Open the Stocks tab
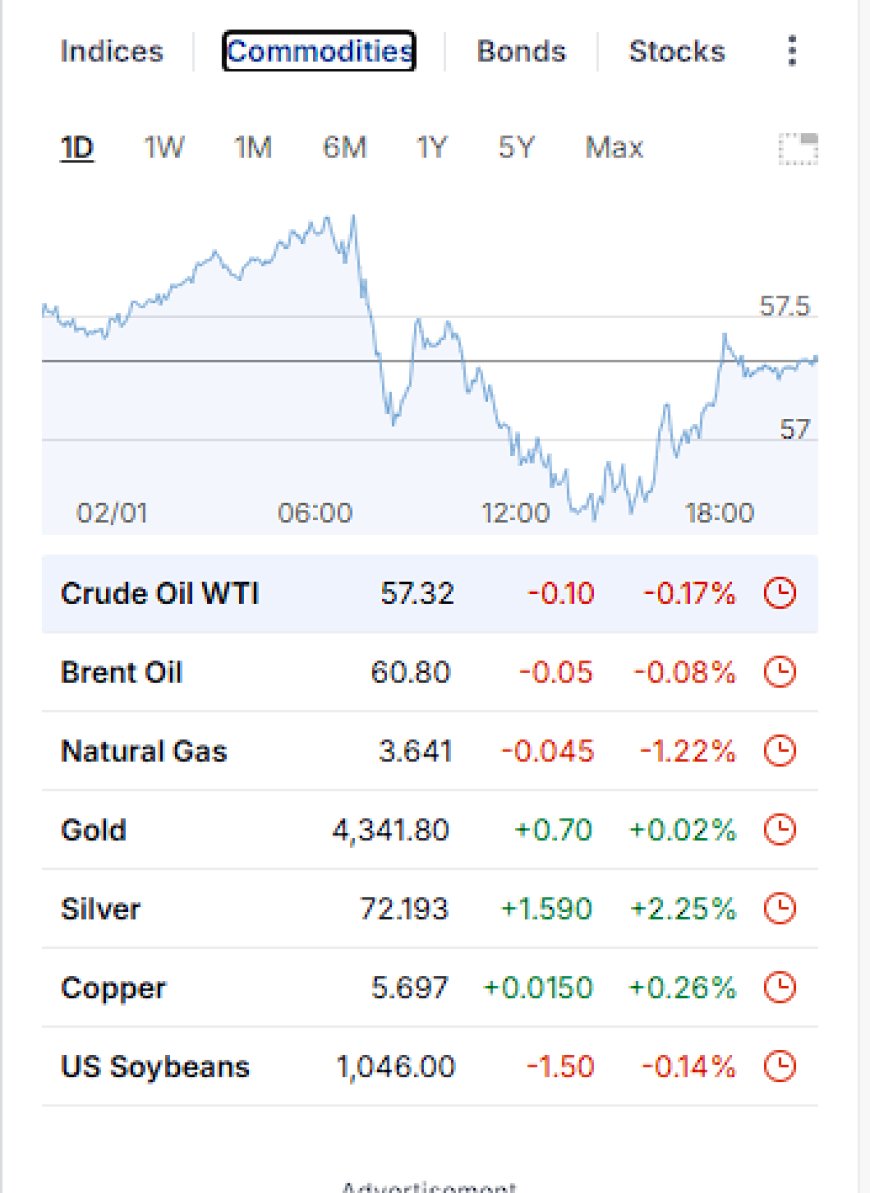Viewport: 870px width, 1193px height. pos(677,51)
